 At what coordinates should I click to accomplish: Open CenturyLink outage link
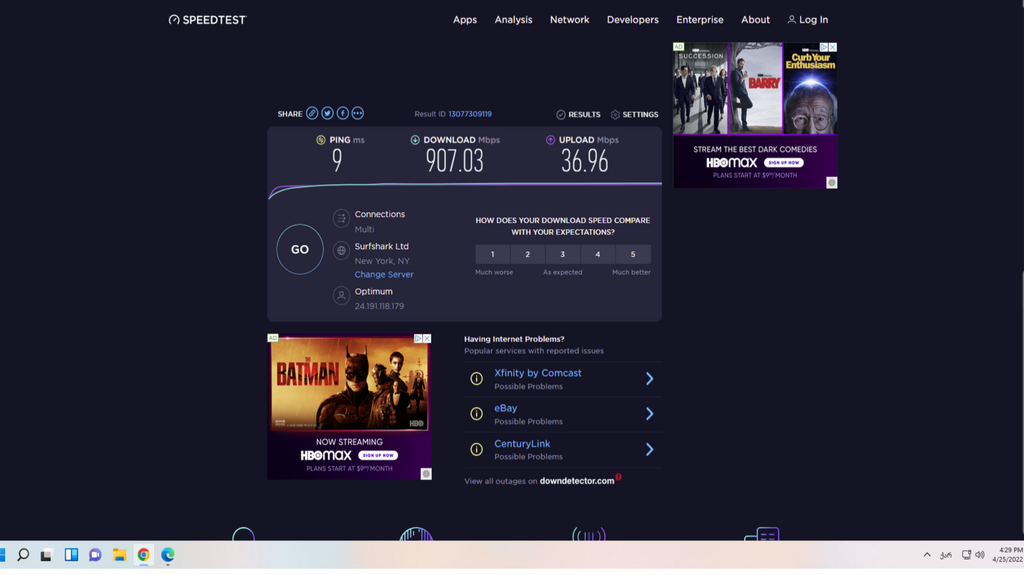point(522,444)
